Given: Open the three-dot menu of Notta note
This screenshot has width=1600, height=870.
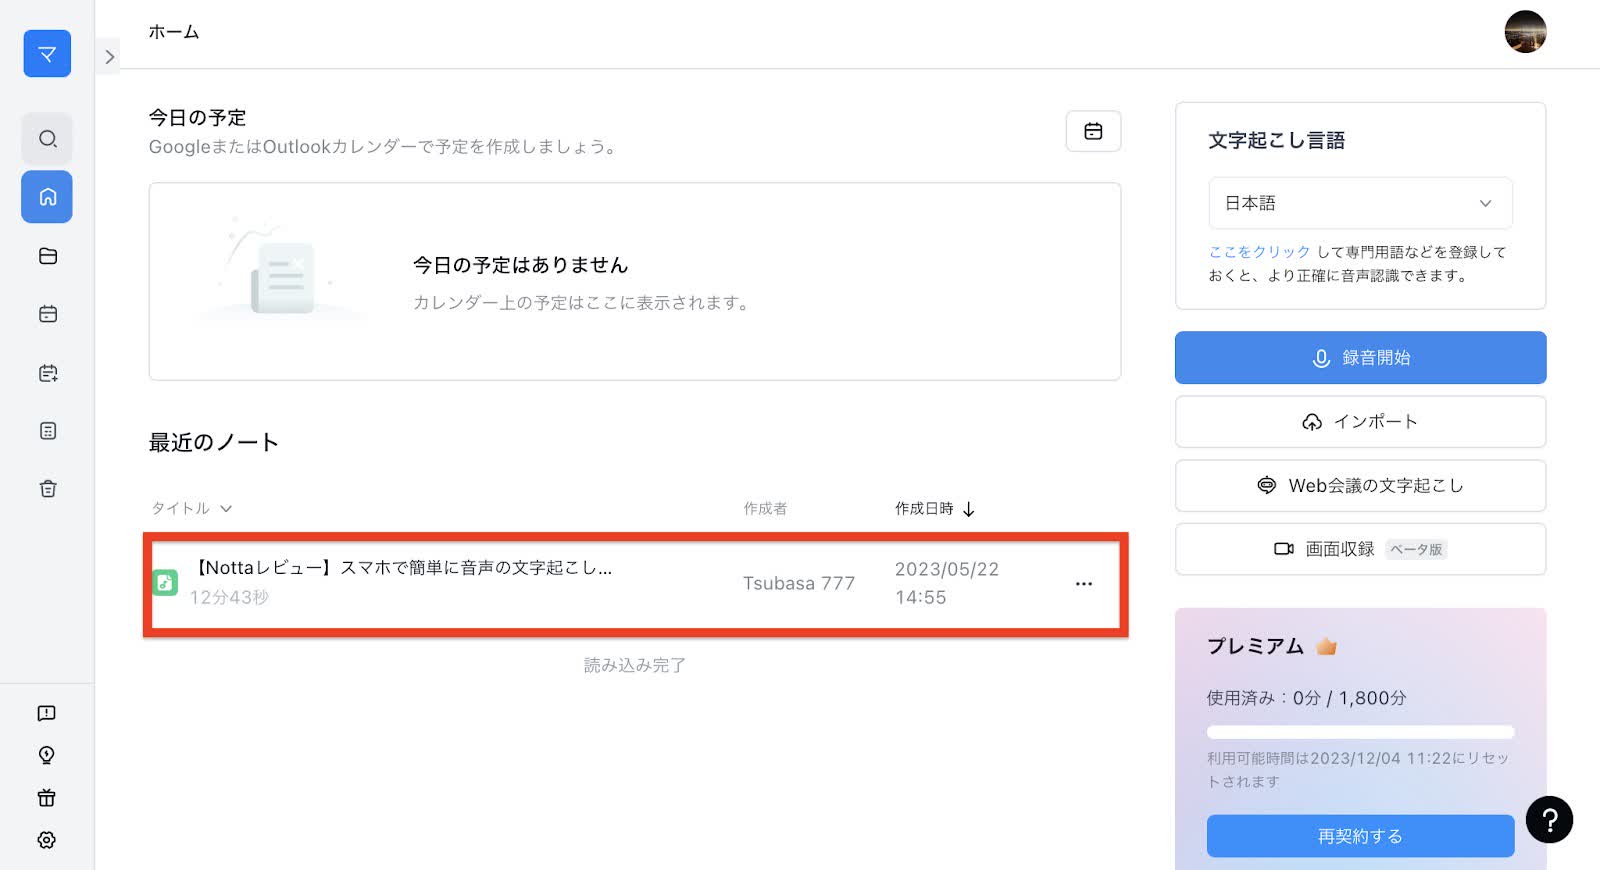Looking at the screenshot, I should point(1083,584).
